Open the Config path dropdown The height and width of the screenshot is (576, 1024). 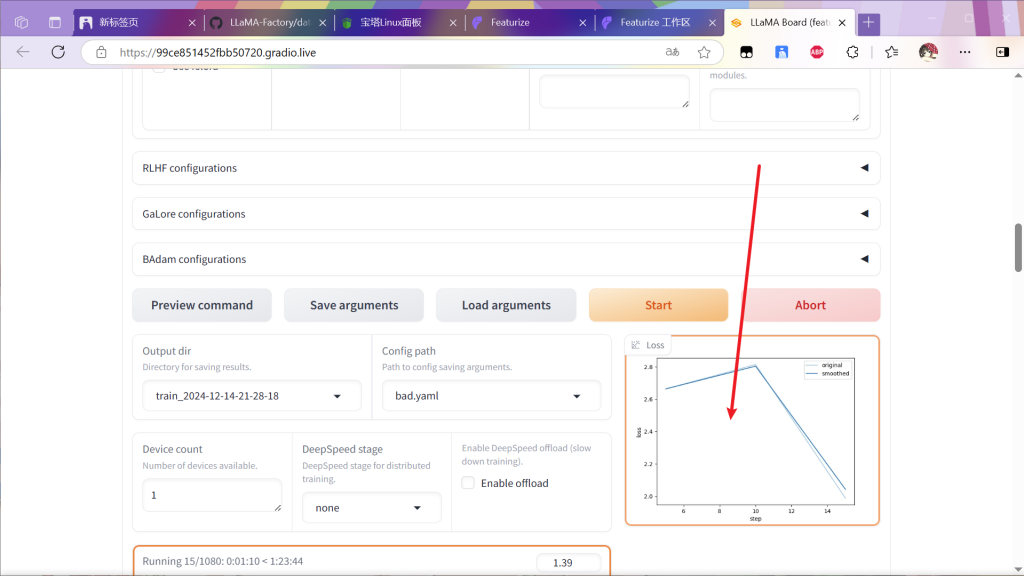pos(491,396)
